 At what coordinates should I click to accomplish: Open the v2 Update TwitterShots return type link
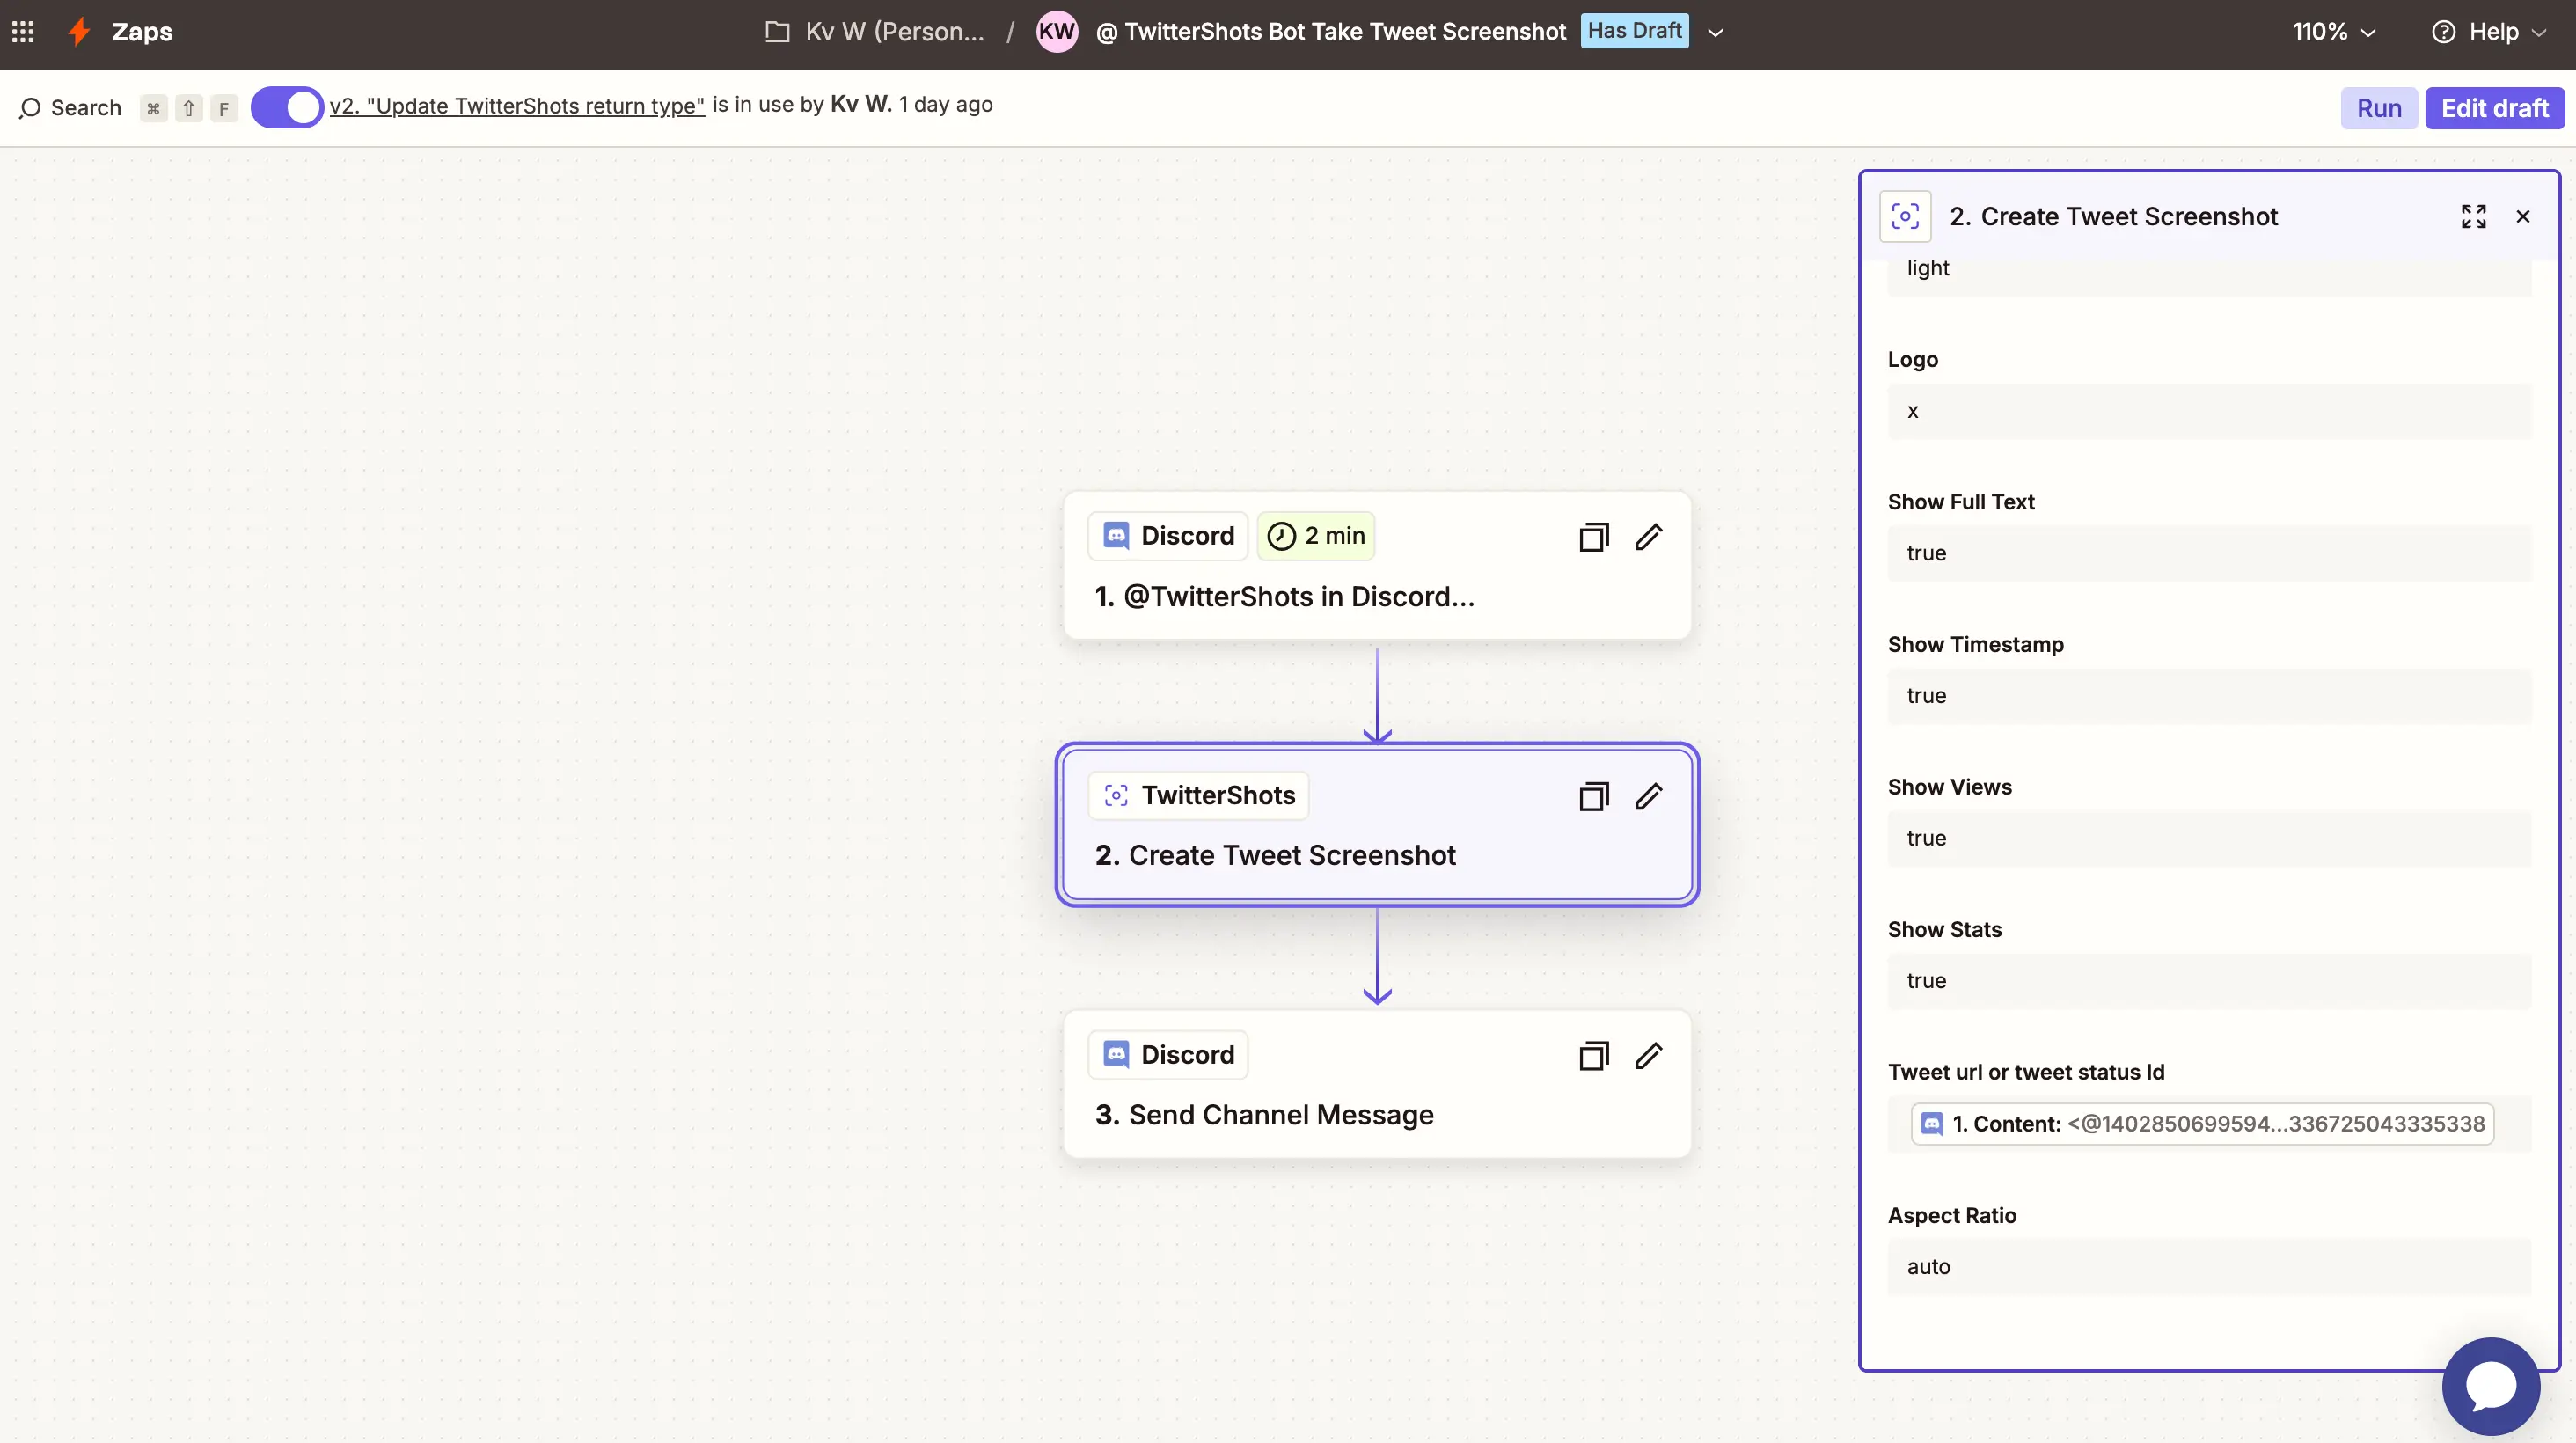coord(517,106)
